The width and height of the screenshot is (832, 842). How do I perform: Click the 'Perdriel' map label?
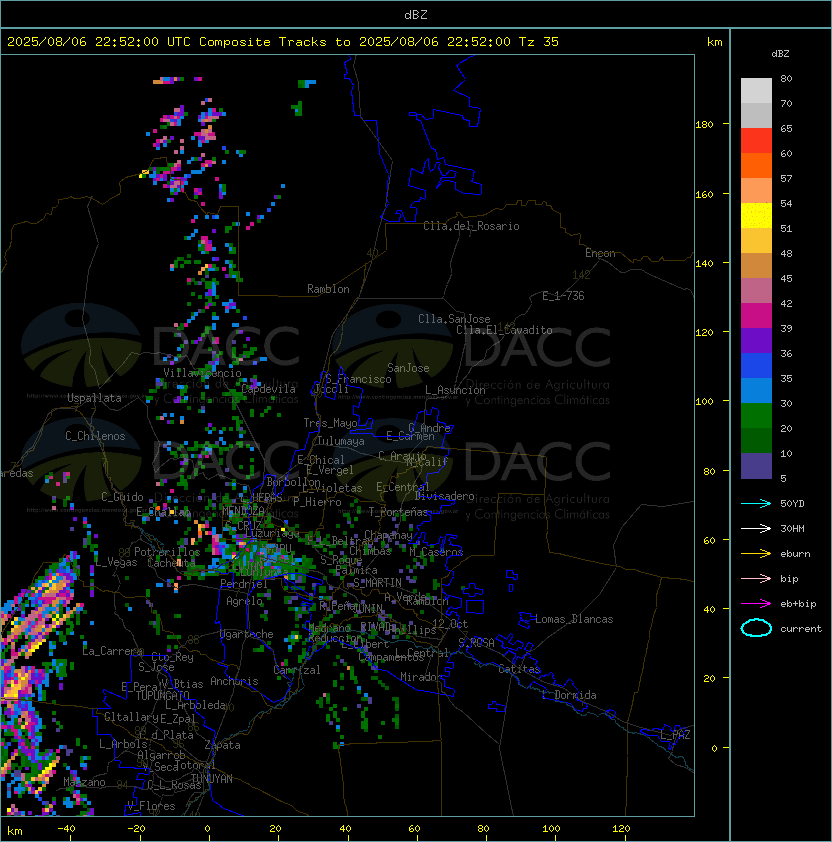(x=244, y=584)
